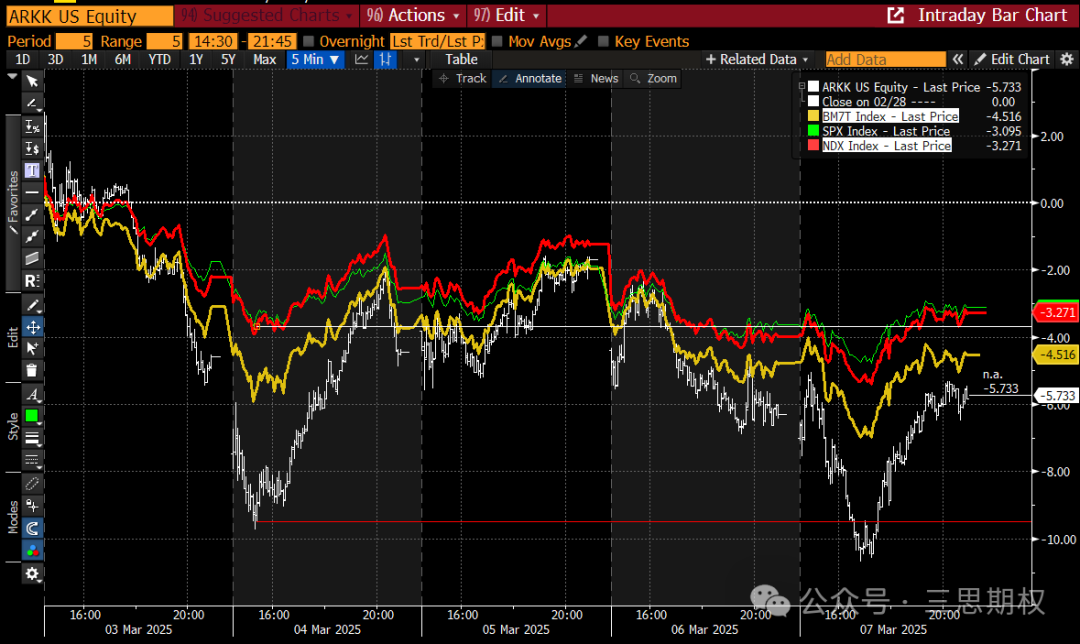Edit Mov Avgs with pencil icon

(581, 41)
